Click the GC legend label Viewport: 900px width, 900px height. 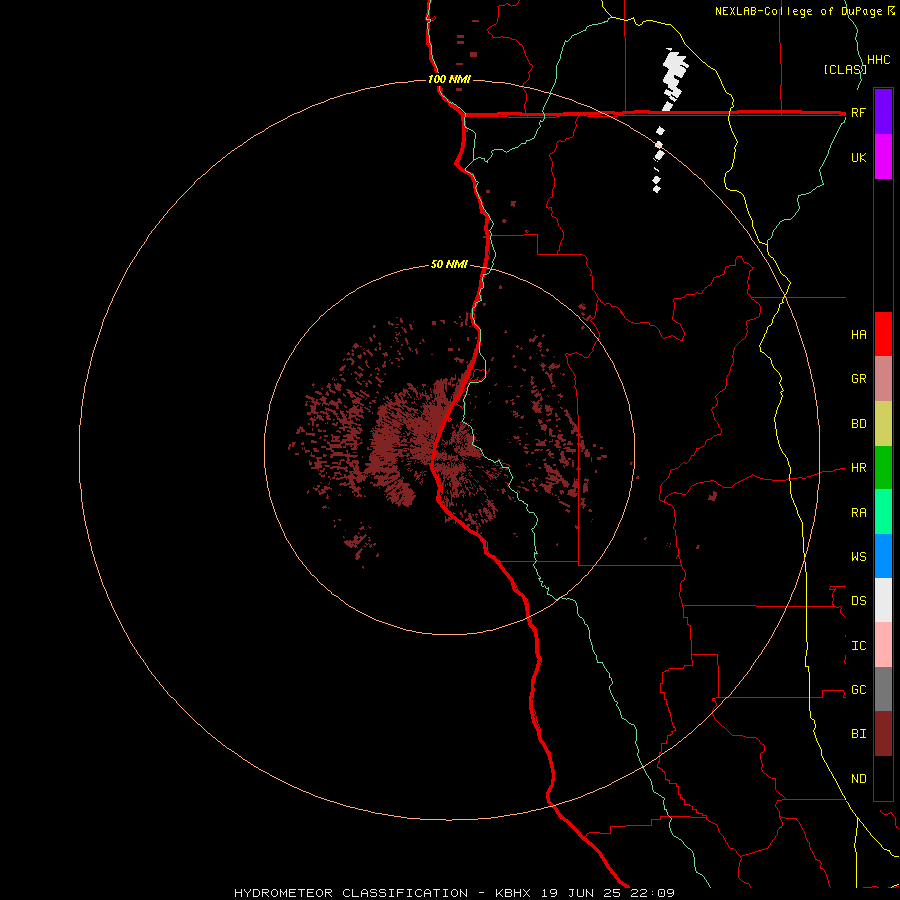pyautogui.click(x=858, y=689)
